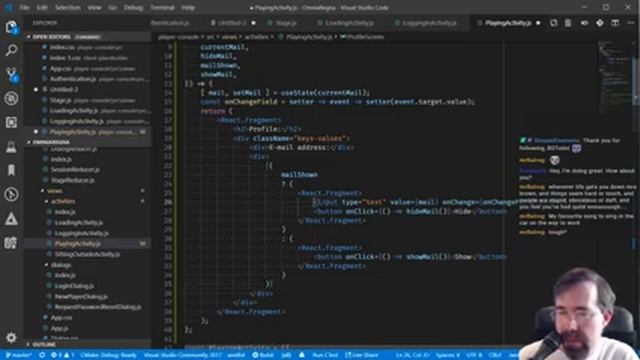640x360 pixels.
Task: Click the Run CTest button in status bar
Action: point(325,355)
